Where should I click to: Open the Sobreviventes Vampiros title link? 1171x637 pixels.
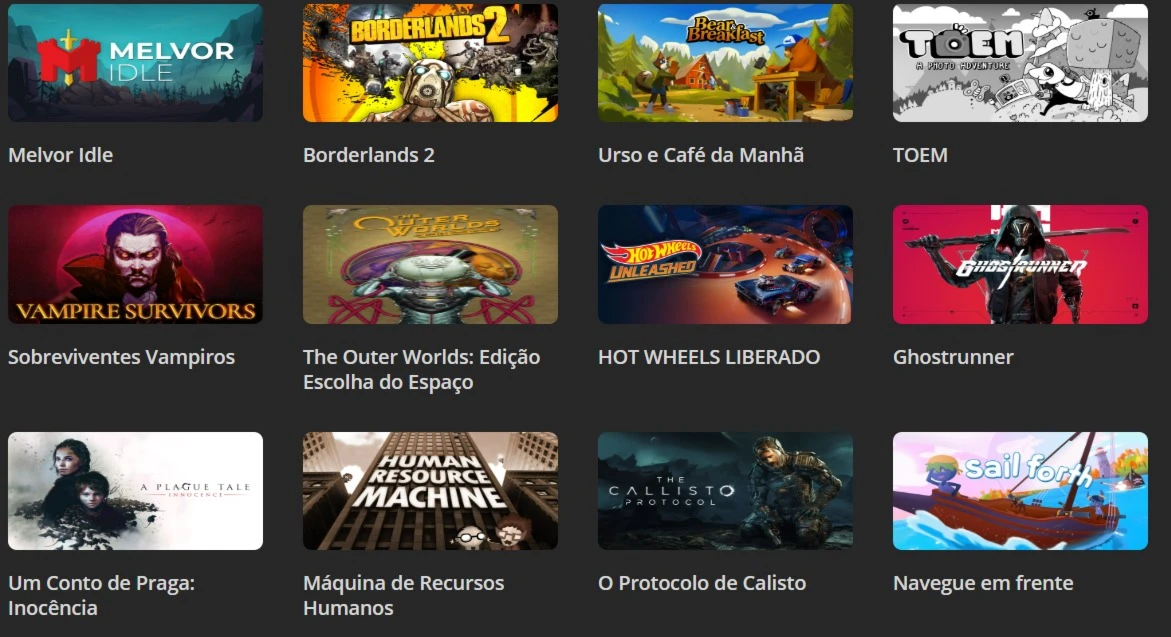tap(121, 358)
